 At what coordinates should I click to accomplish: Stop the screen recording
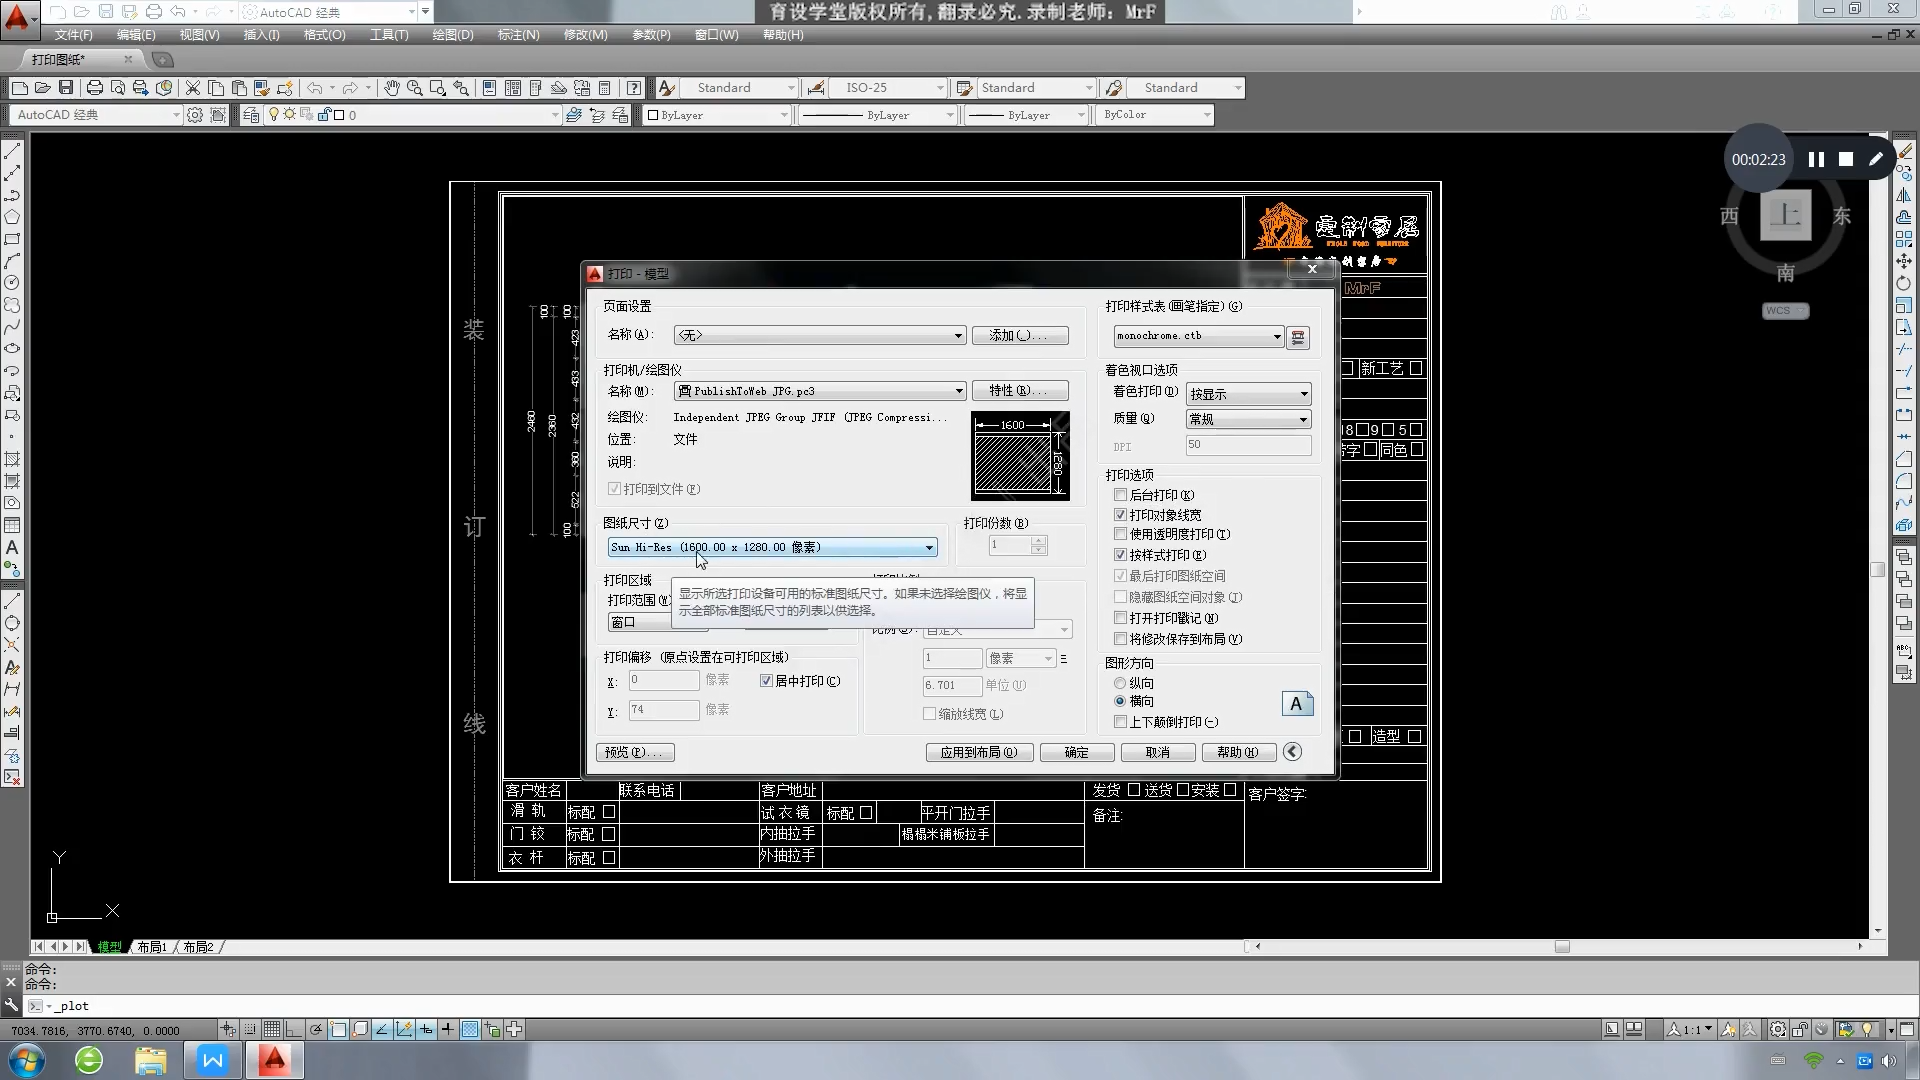point(1846,159)
